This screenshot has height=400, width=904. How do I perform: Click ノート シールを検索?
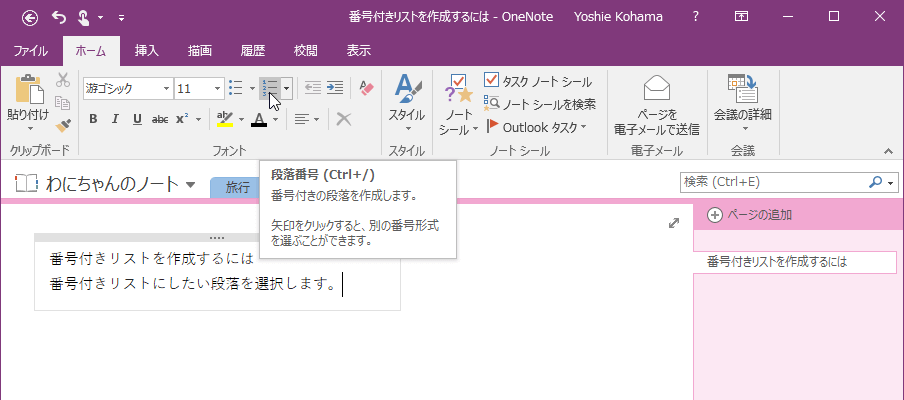[x=540, y=104]
